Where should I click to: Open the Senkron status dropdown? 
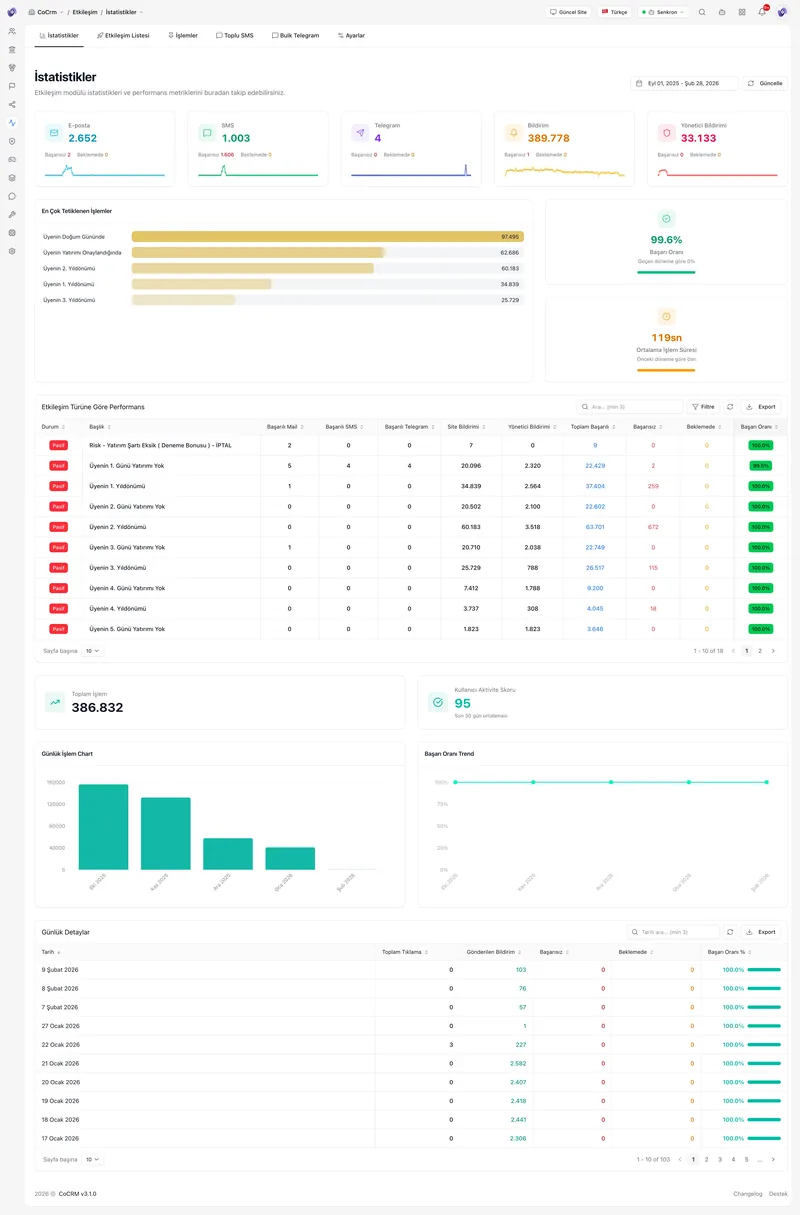coord(664,12)
